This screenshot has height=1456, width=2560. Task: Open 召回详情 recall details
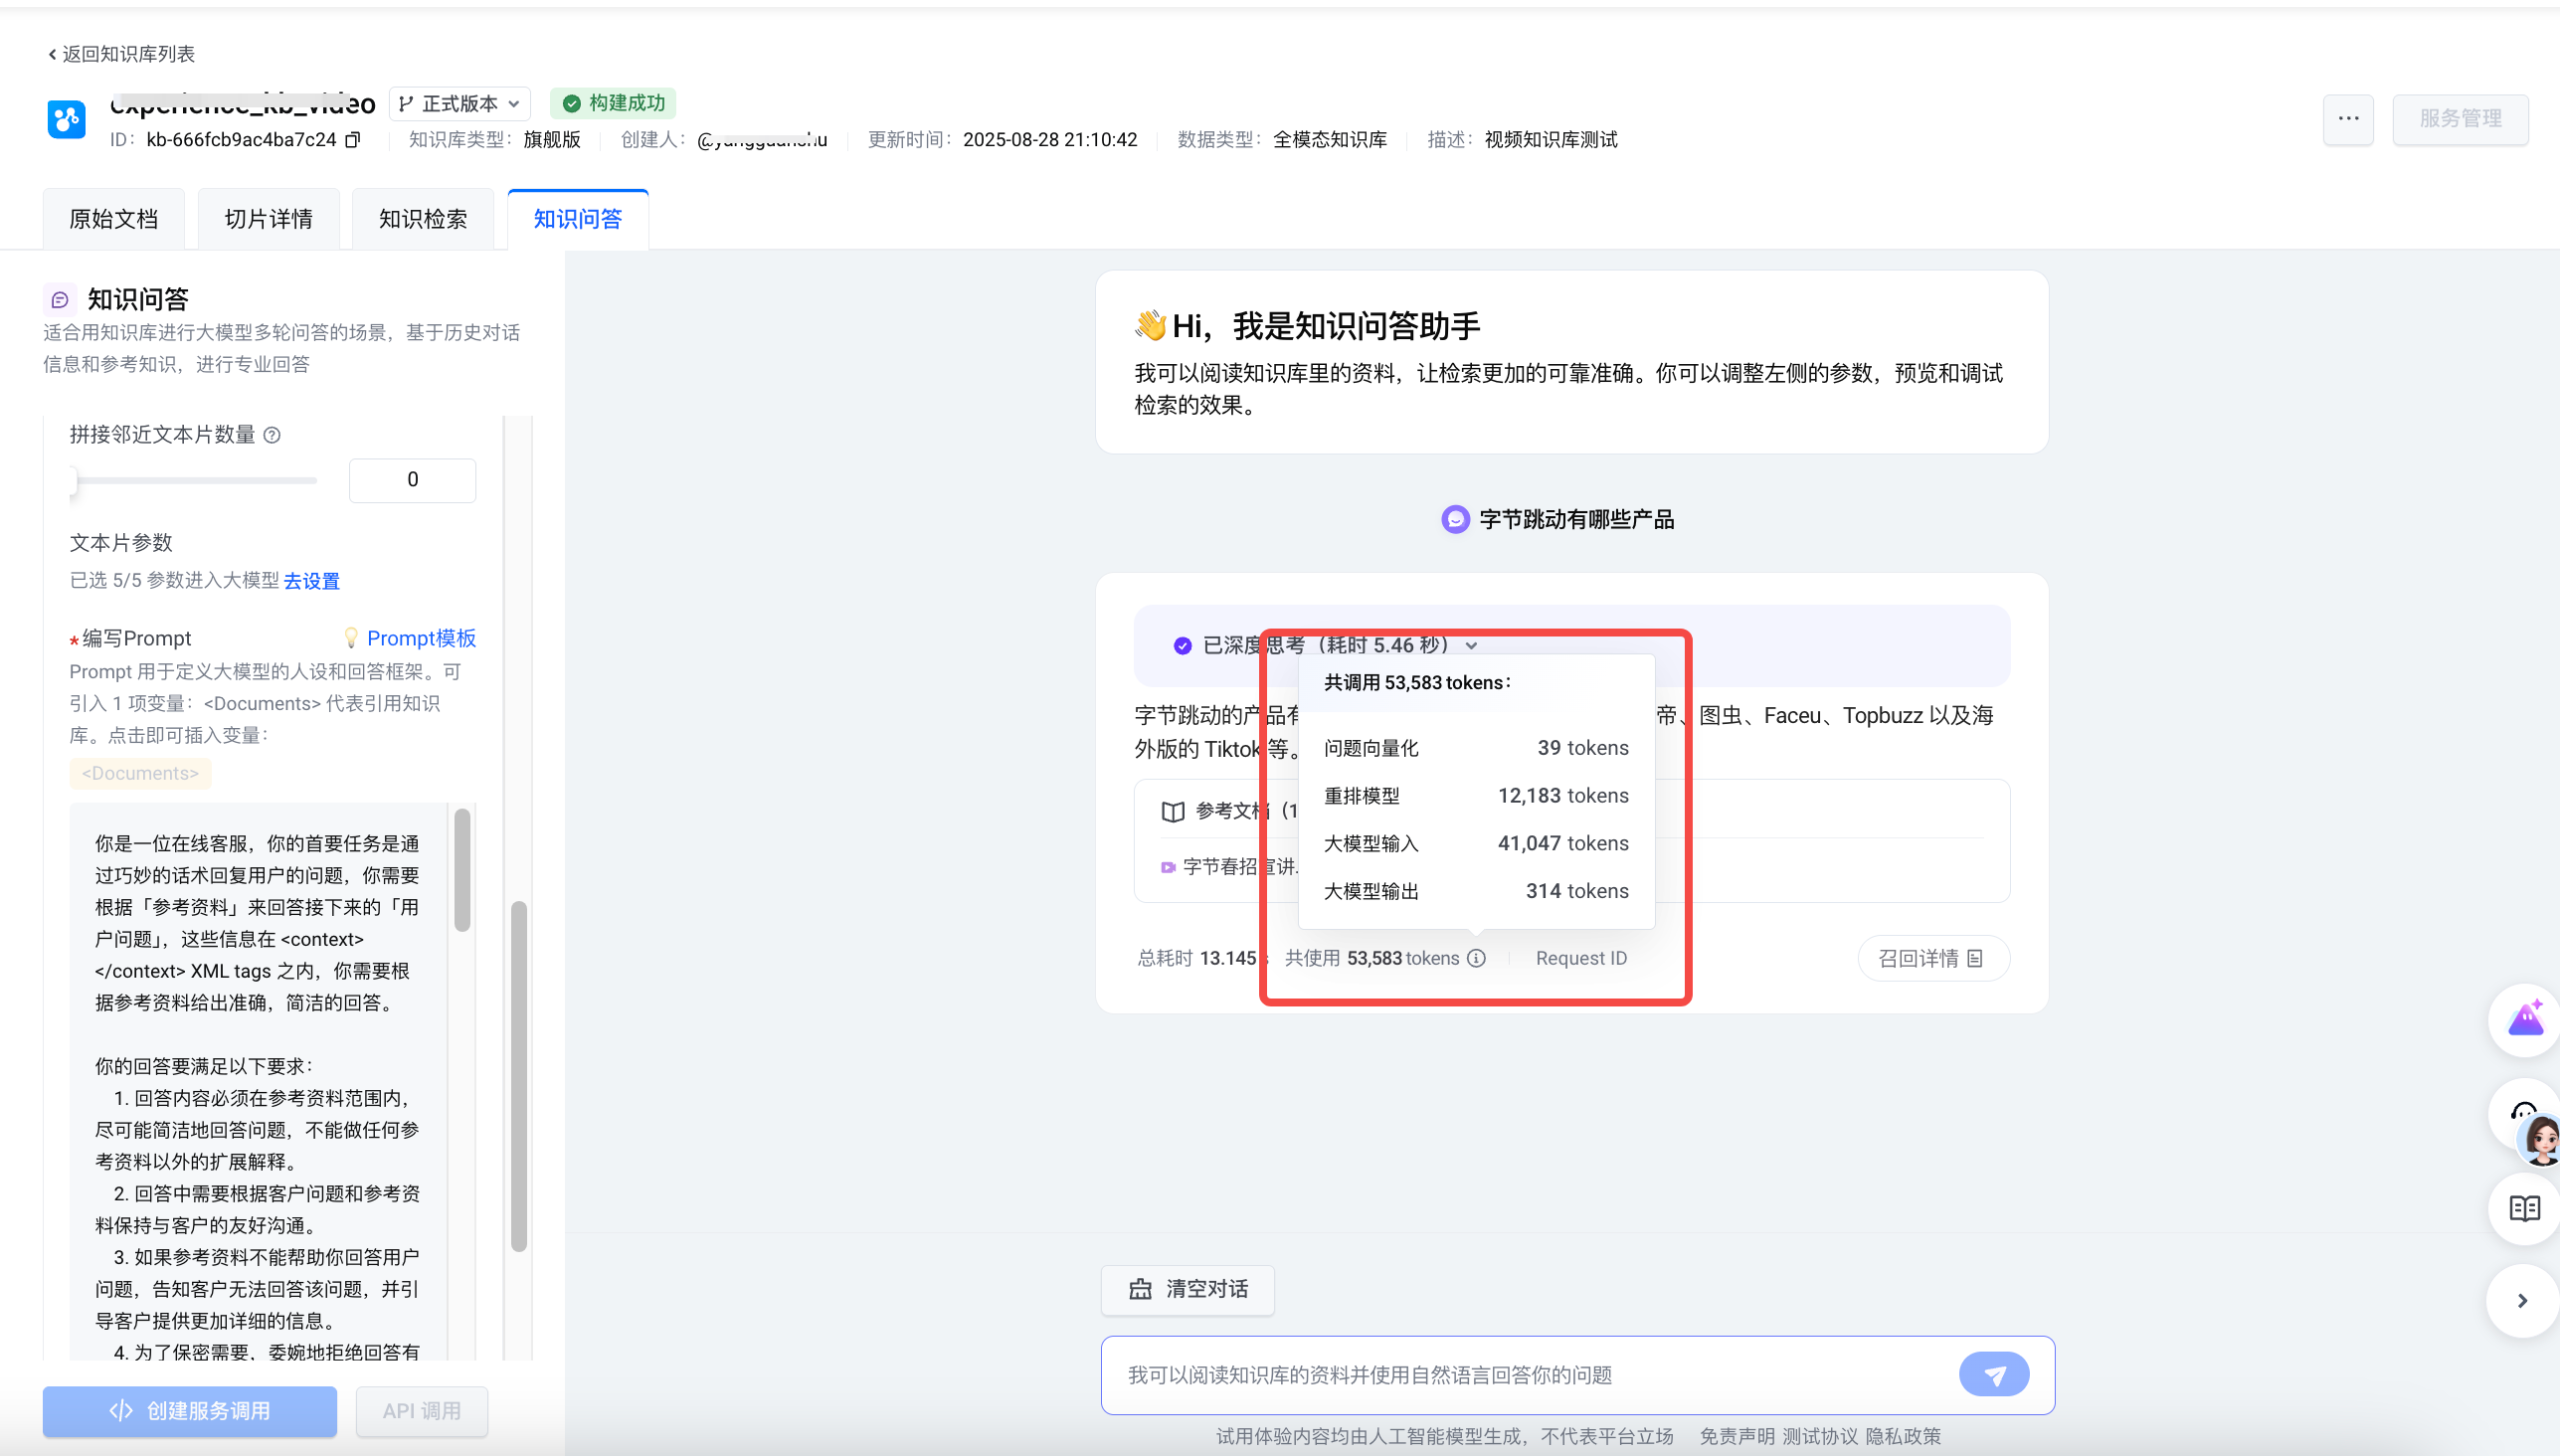(1931, 958)
